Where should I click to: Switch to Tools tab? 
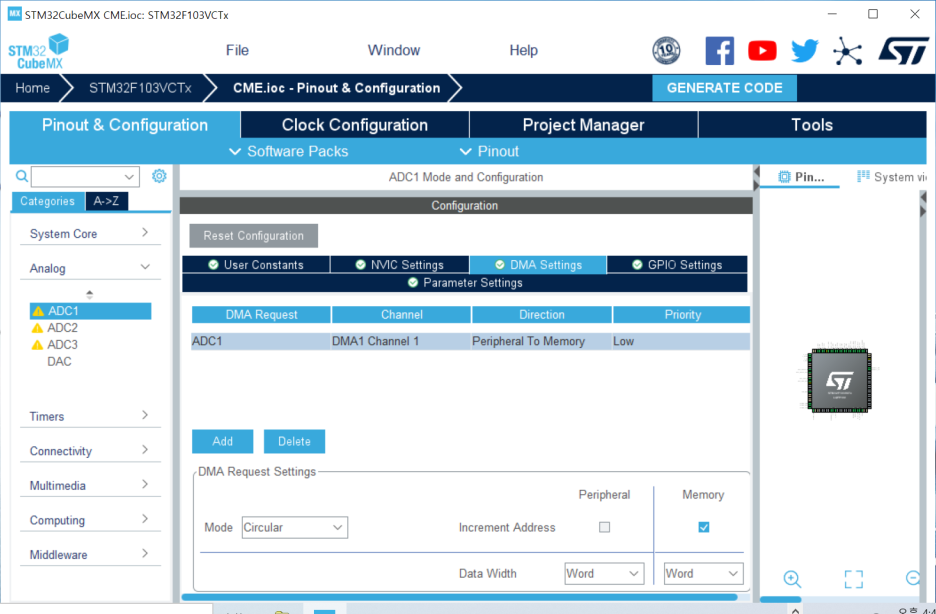pyautogui.click(x=812, y=125)
